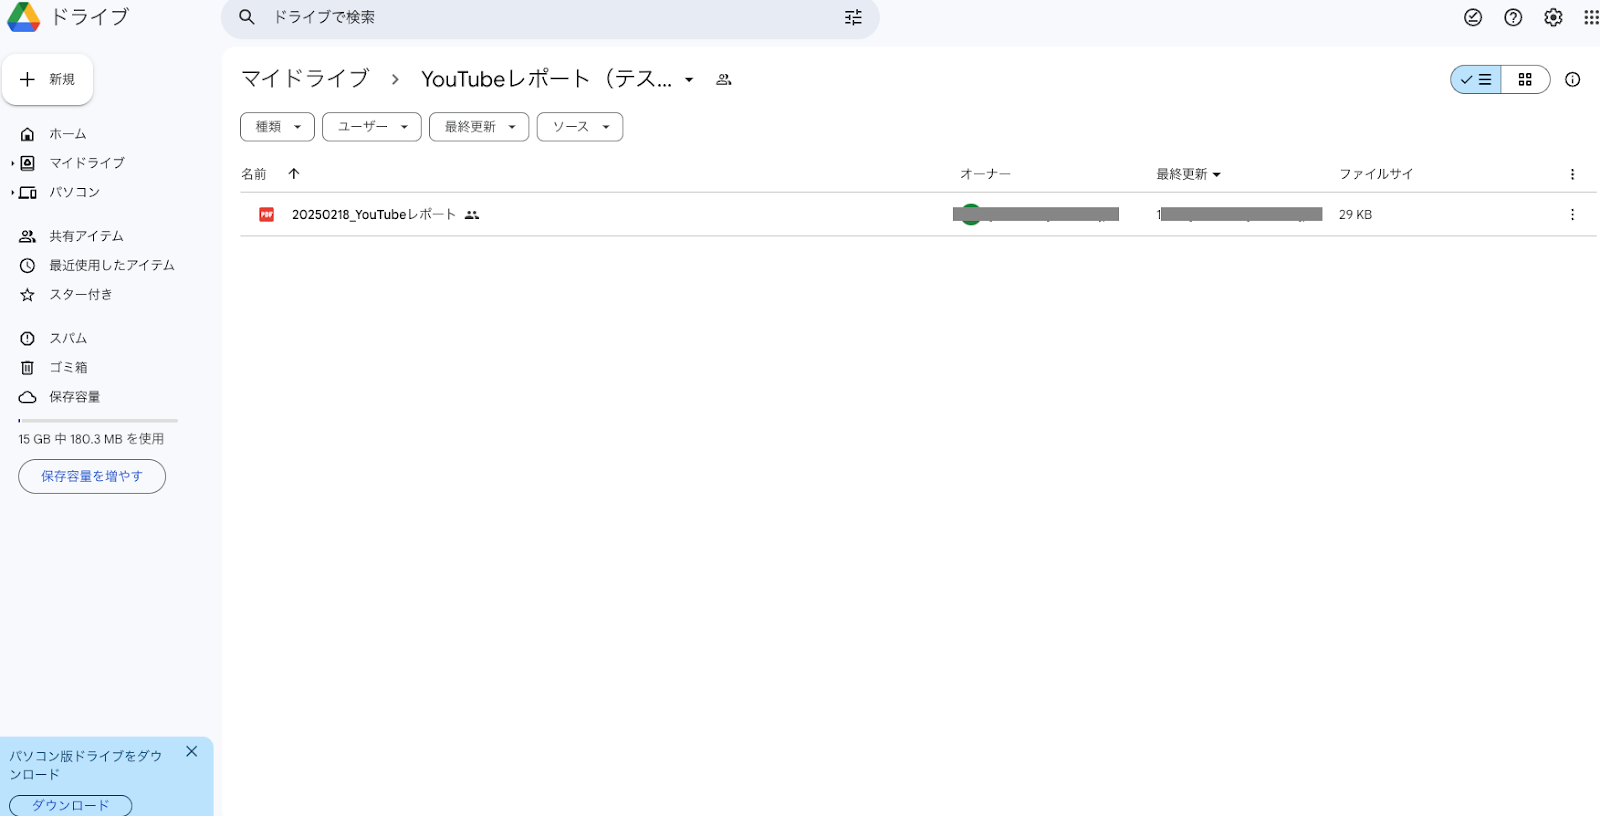Screen dimensions: 1600x816
Task: Expand マイドライブ tree arrow in sidebar
Action: point(13,163)
